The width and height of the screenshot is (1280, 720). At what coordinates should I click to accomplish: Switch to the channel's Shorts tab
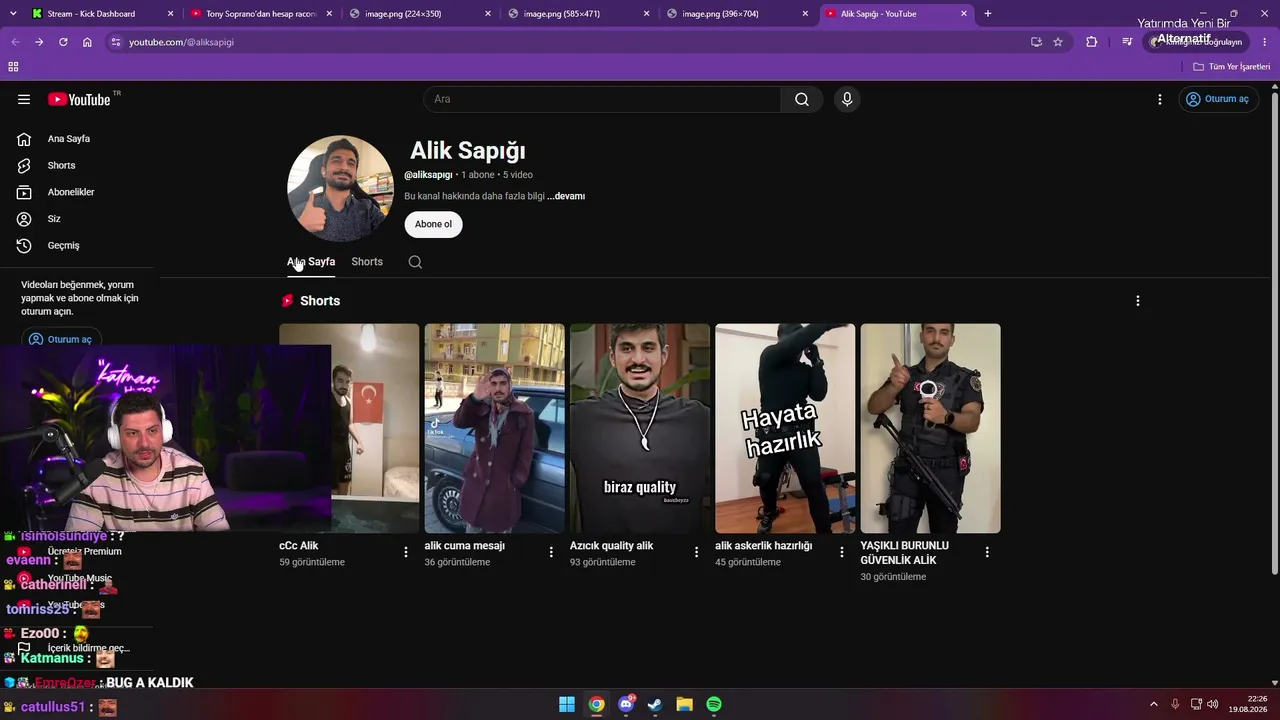(367, 262)
